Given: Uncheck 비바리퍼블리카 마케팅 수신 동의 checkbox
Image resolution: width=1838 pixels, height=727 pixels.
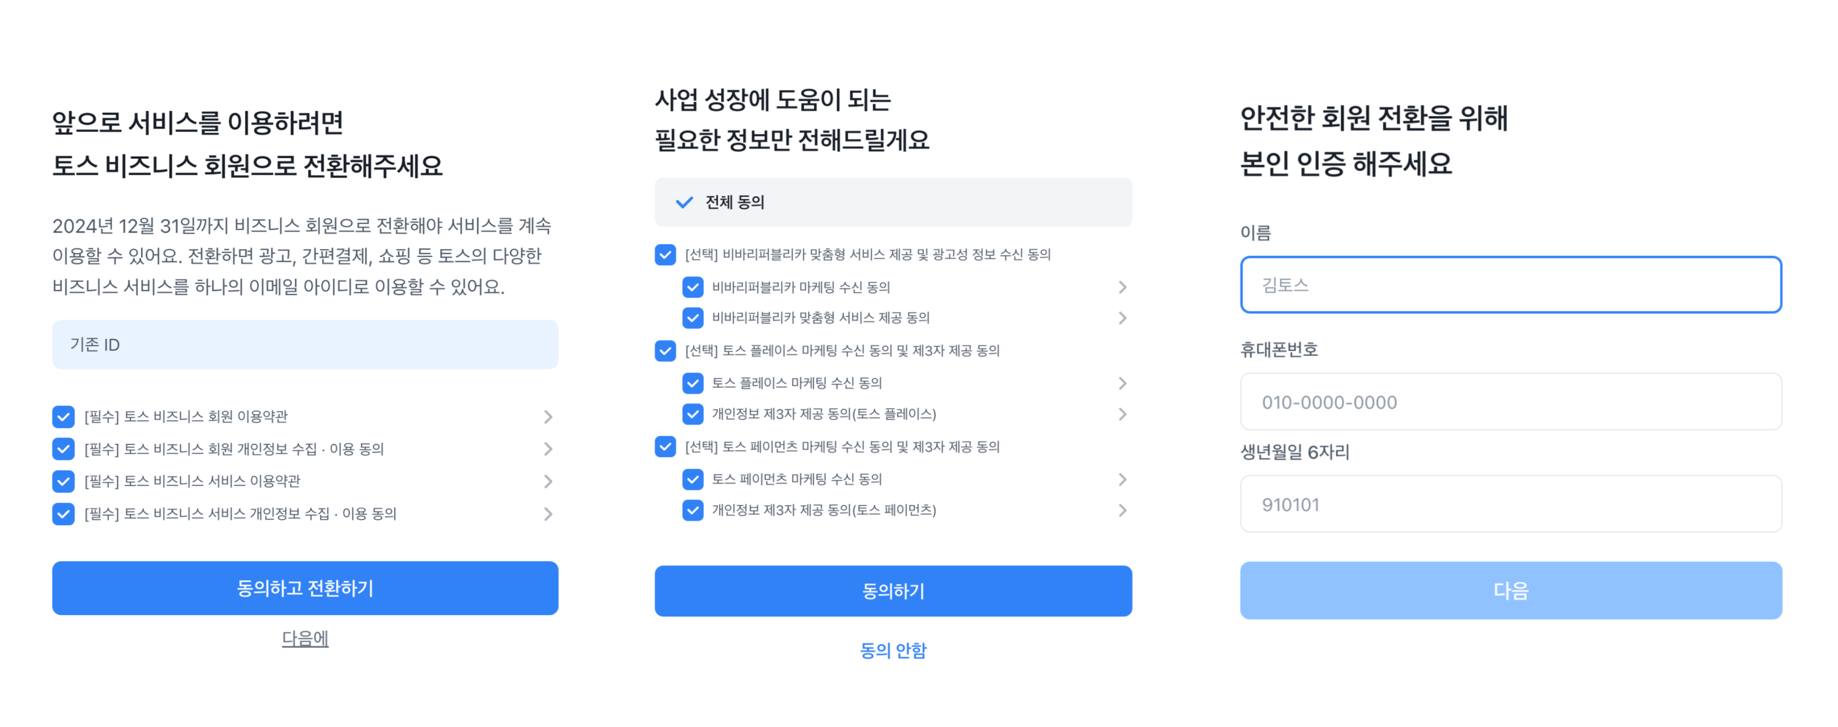Looking at the screenshot, I should tap(692, 287).
